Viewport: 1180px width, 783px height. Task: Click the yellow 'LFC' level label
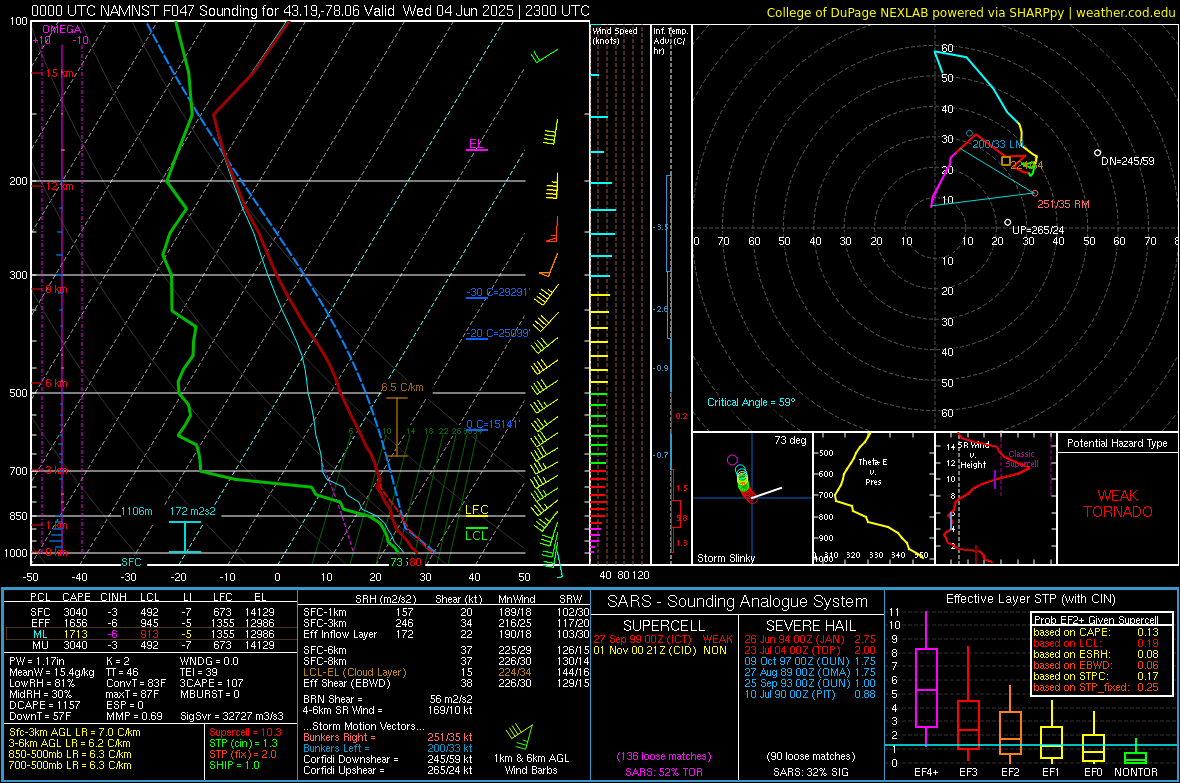pos(476,510)
